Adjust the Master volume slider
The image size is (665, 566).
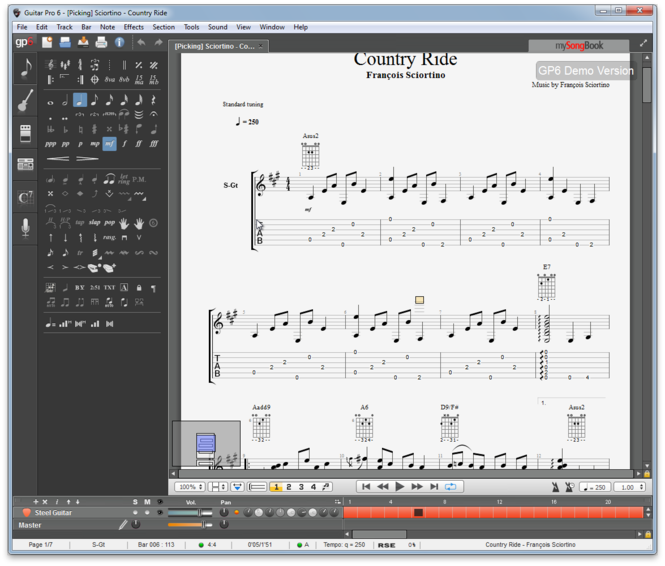click(x=190, y=525)
